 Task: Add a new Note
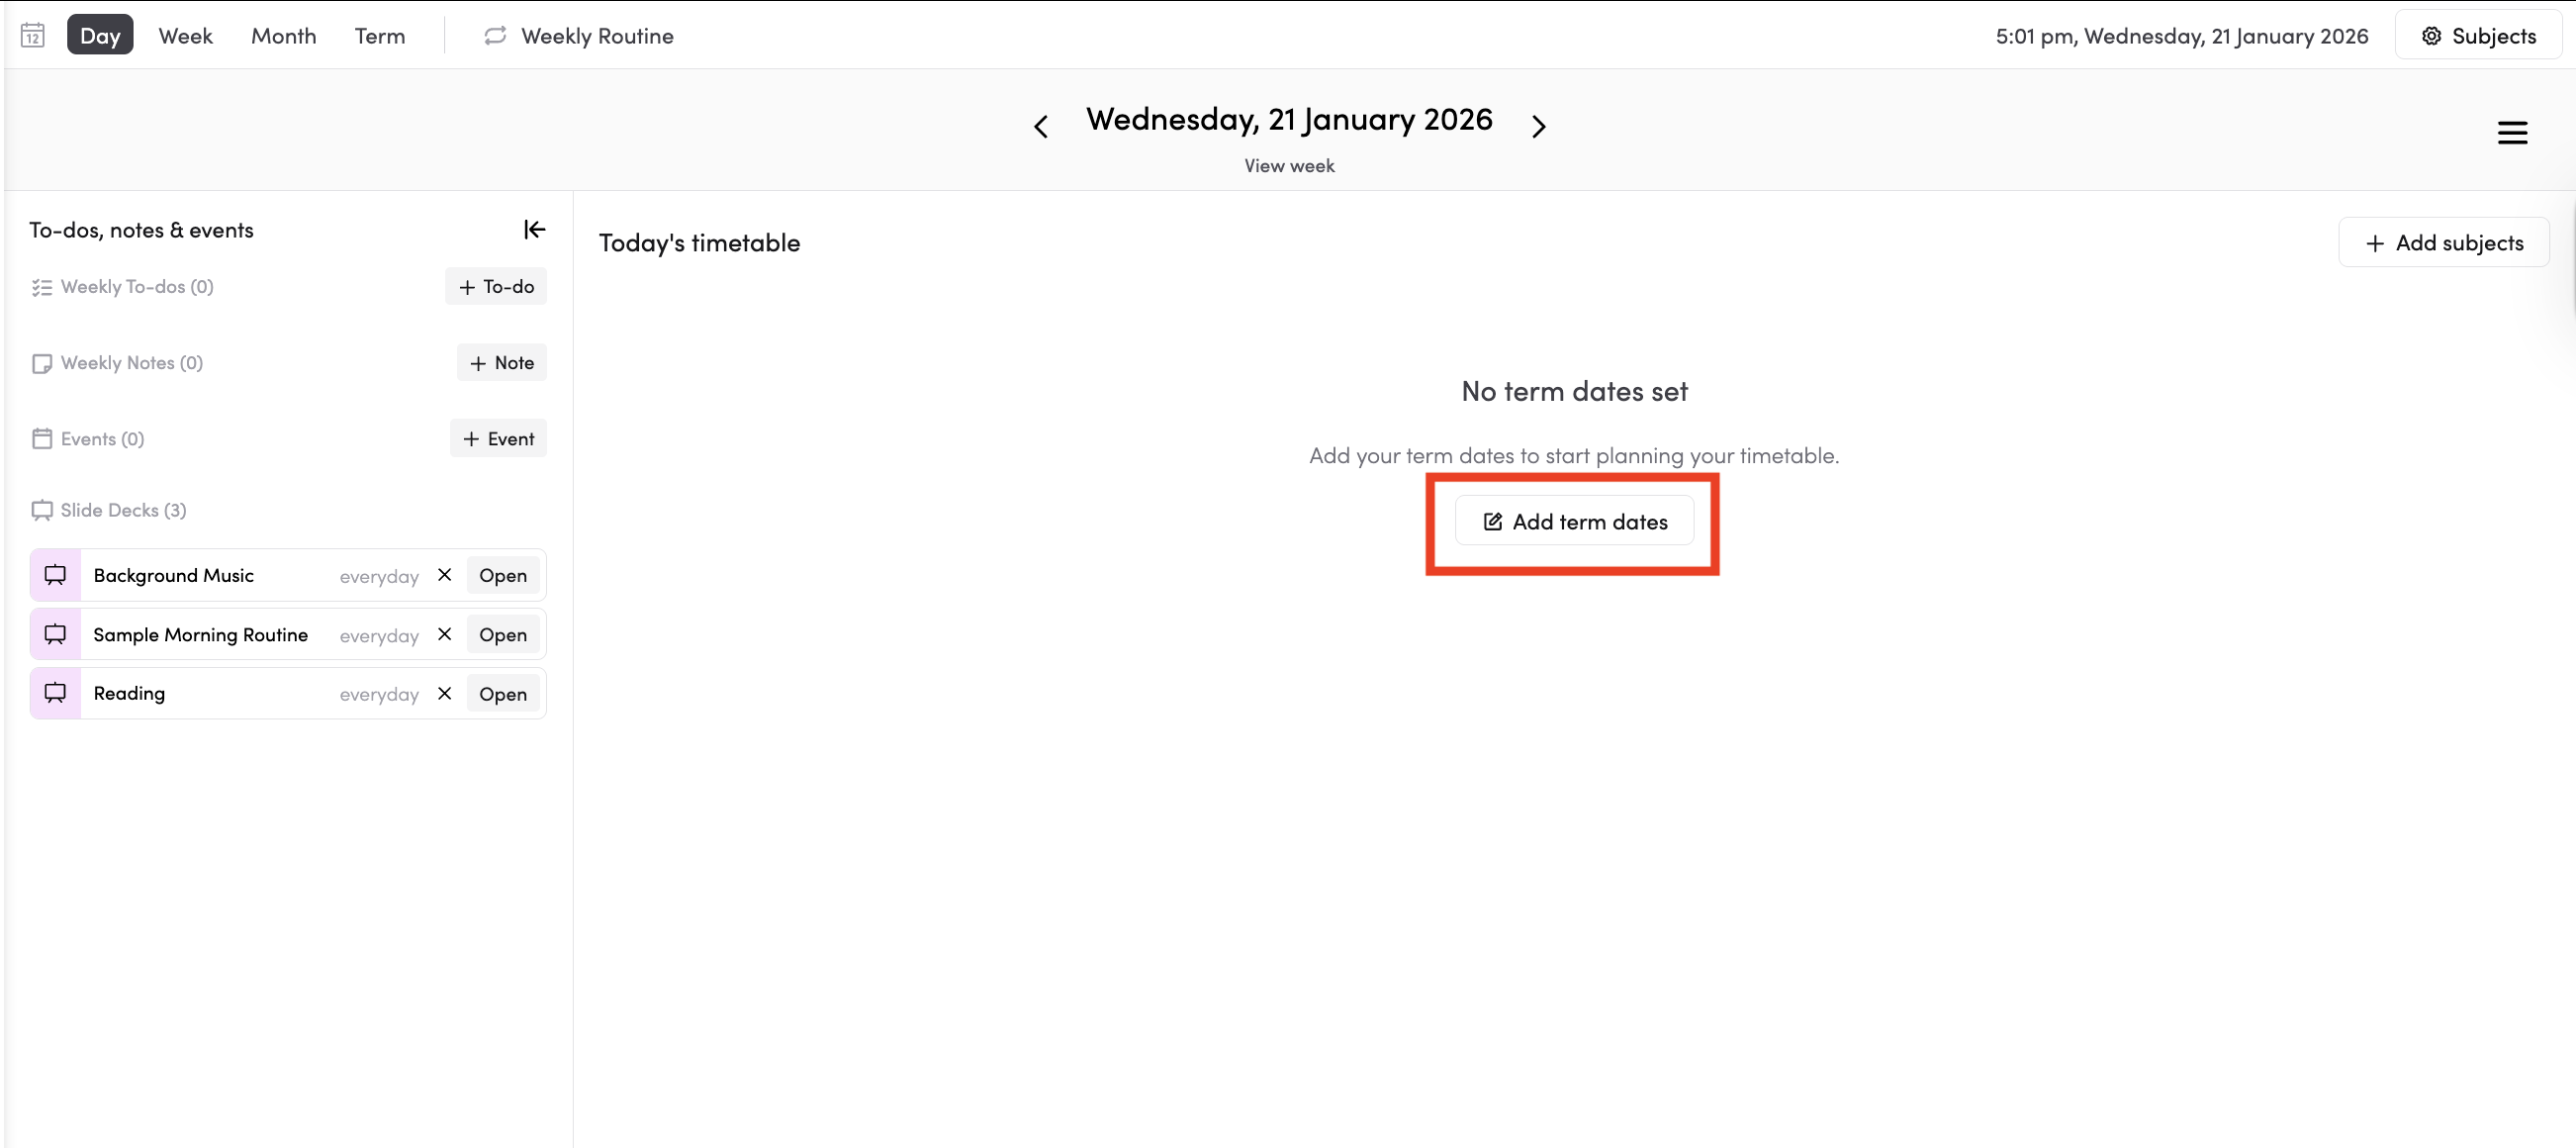(502, 363)
